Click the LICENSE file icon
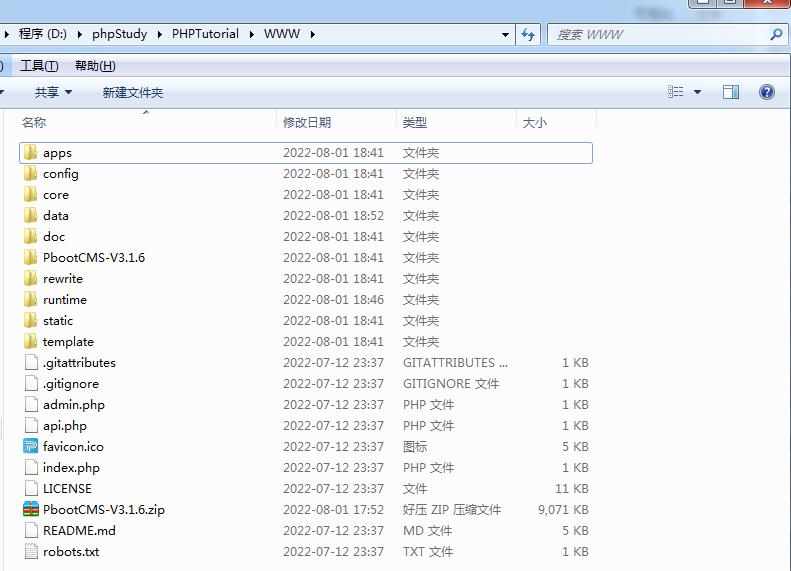Viewport: 791px width, 571px height. click(x=31, y=488)
